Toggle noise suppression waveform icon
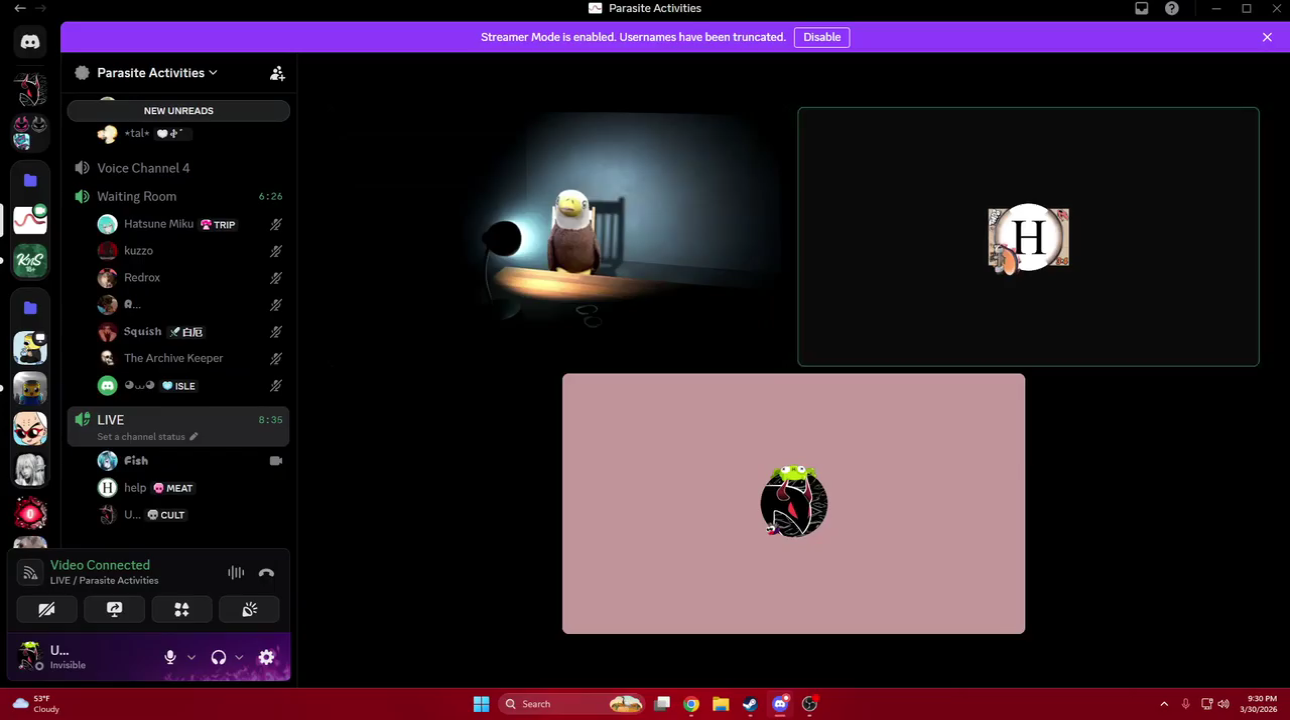The height and width of the screenshot is (720, 1290). pos(236,573)
